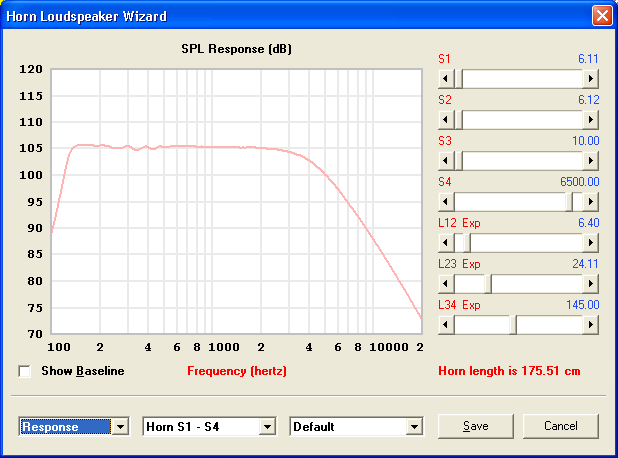Click the S4 slider thumb
The height and width of the screenshot is (458, 618).
point(570,202)
